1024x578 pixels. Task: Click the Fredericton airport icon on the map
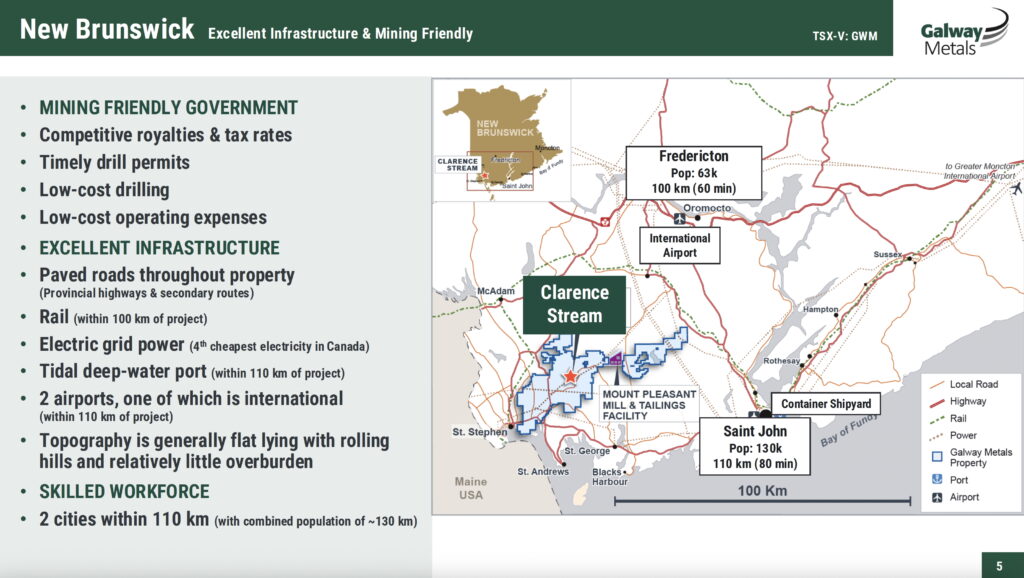[680, 217]
